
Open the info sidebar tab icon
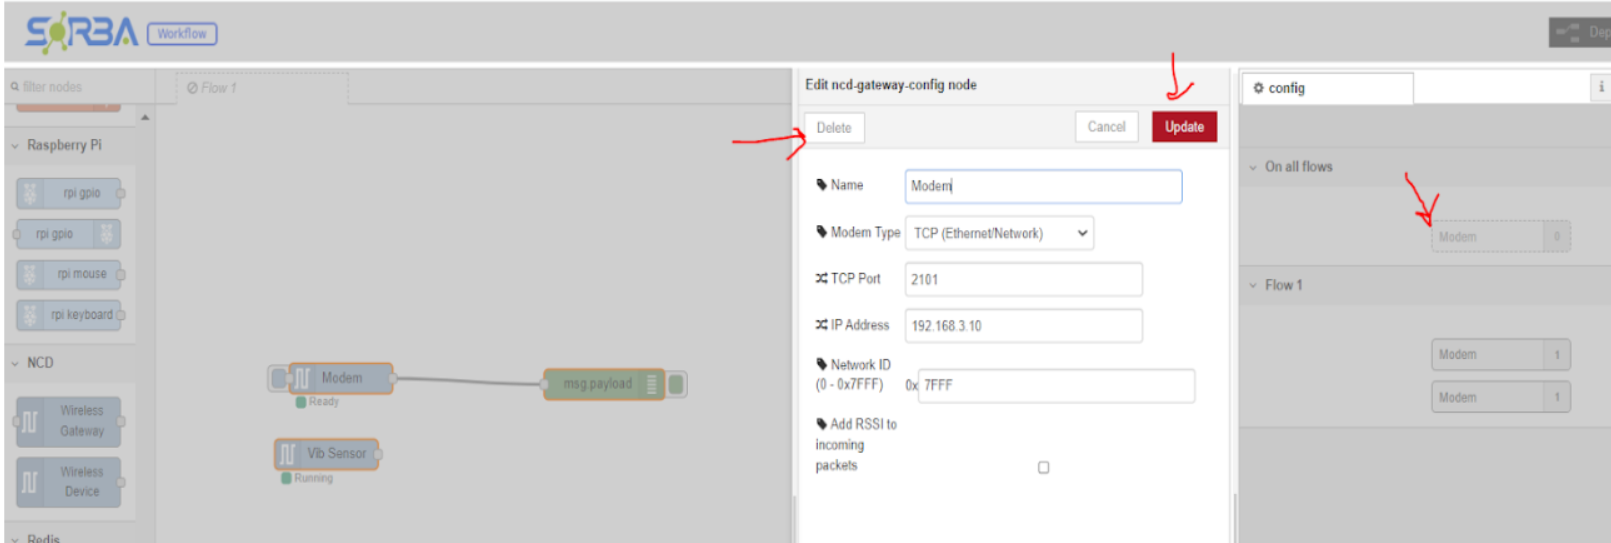1600,87
